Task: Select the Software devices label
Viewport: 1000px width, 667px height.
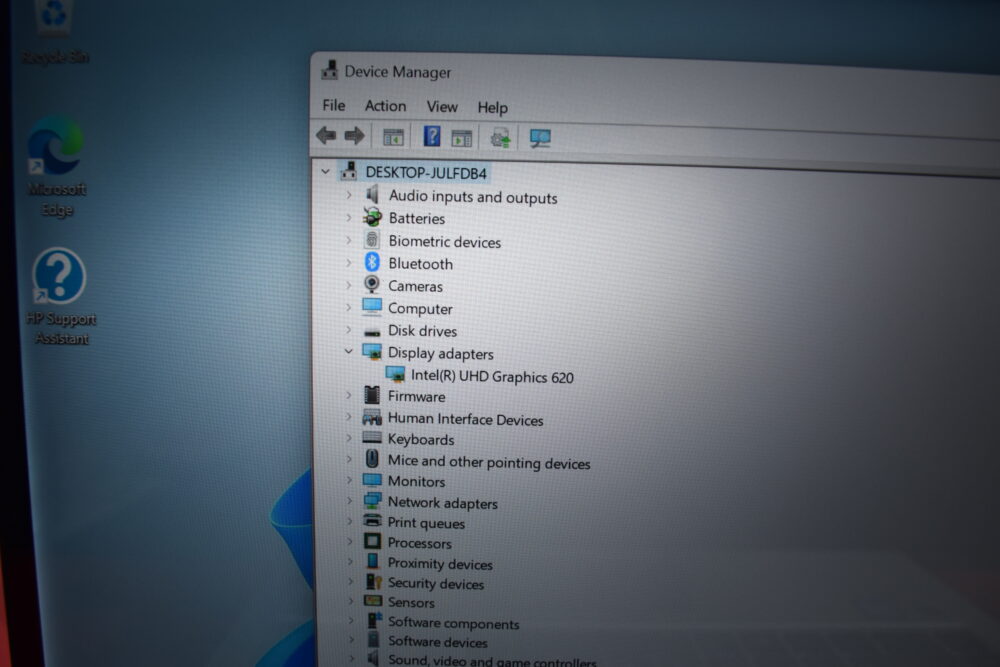Action: tap(438, 642)
